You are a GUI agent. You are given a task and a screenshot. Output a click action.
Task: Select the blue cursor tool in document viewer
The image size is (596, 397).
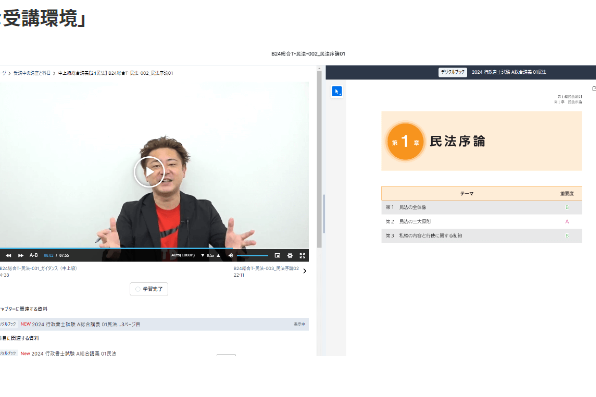[x=337, y=91]
